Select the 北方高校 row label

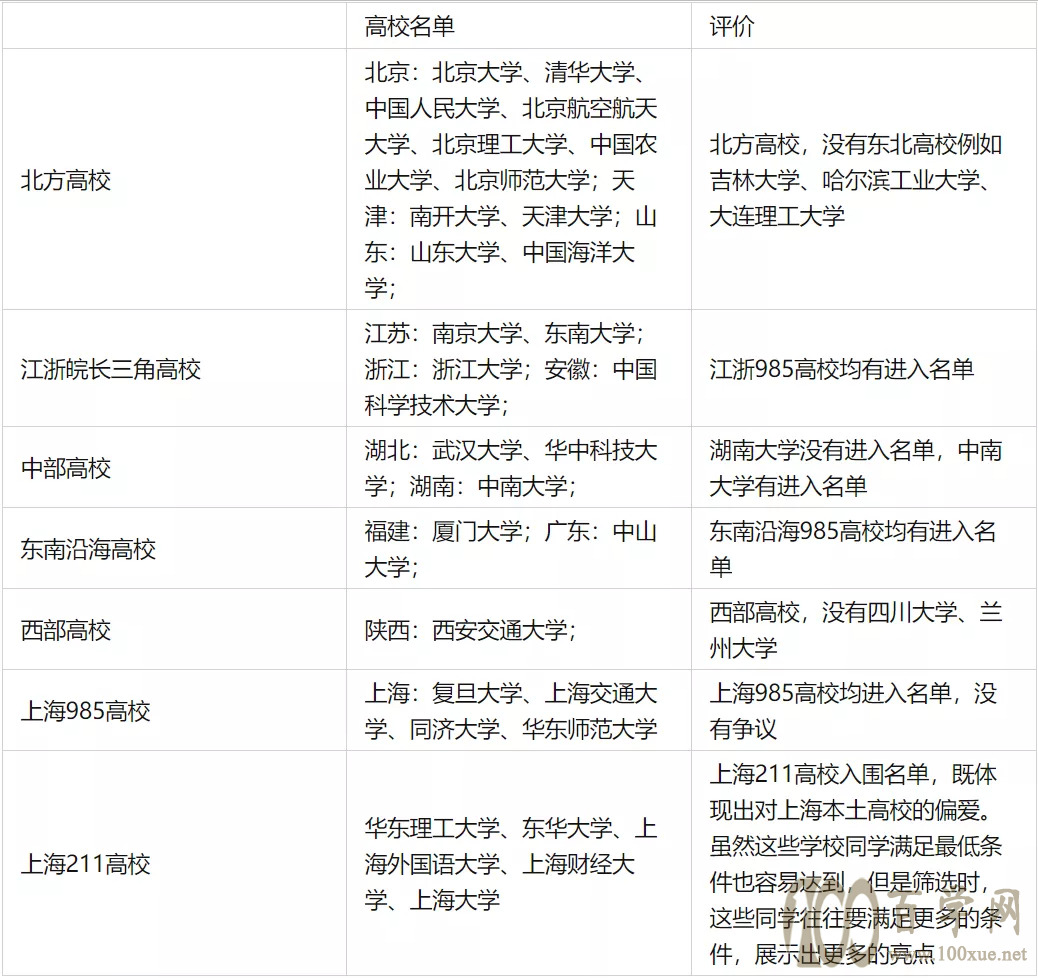[66, 180]
